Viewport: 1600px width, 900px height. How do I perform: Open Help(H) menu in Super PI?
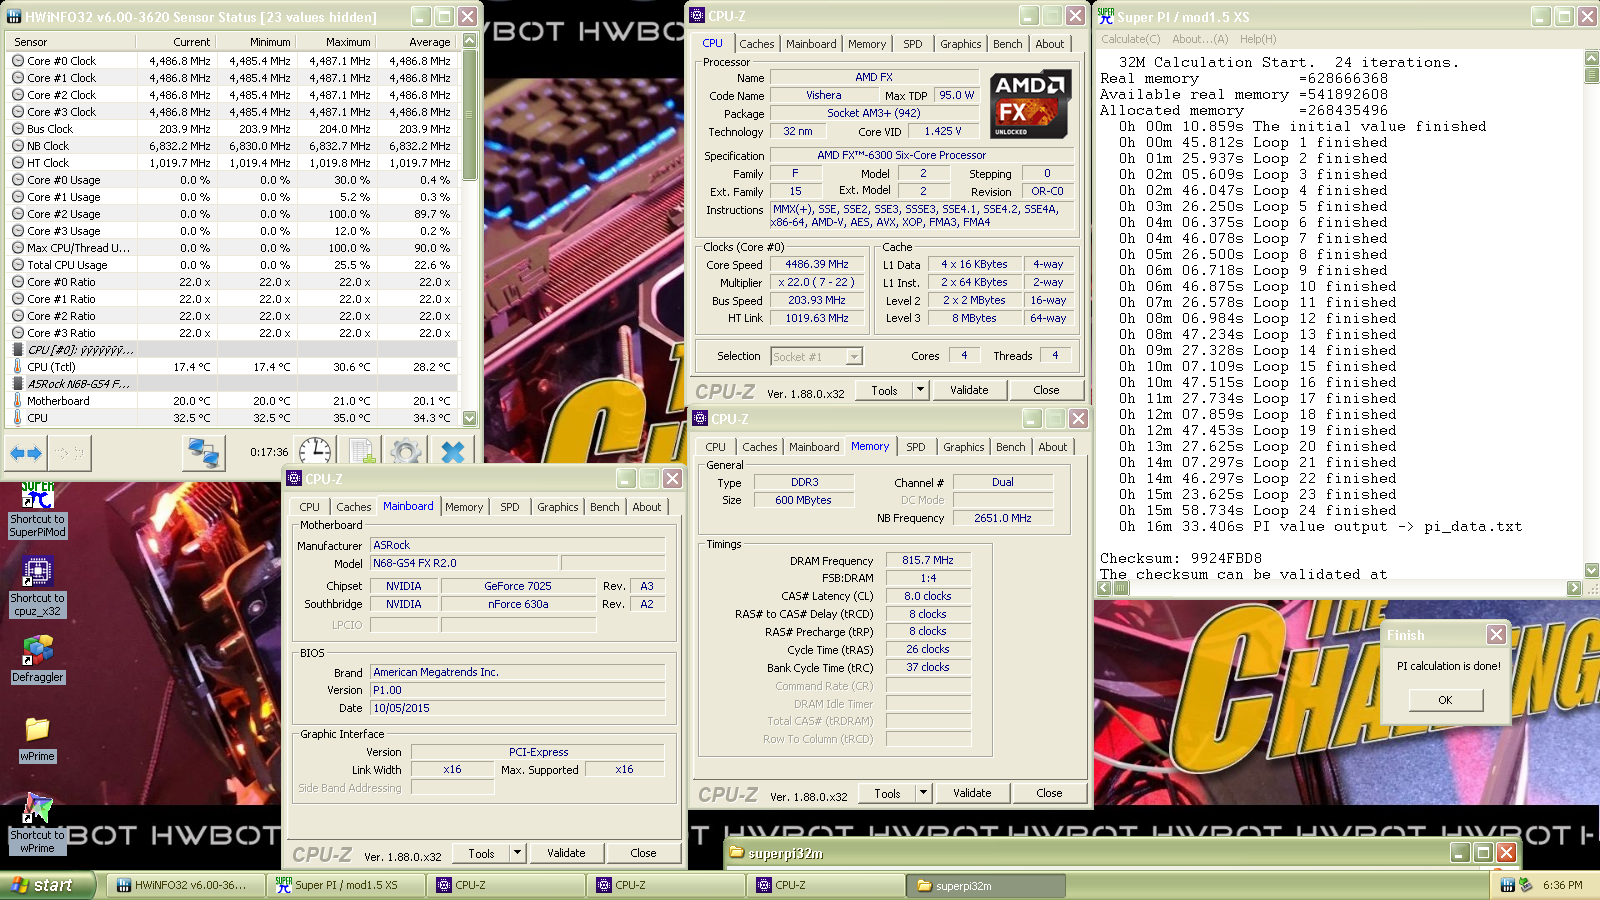click(1258, 39)
